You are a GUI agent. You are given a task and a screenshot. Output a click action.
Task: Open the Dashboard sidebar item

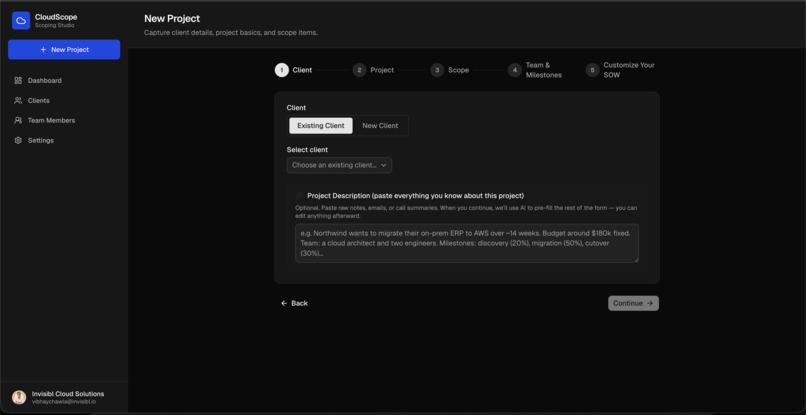click(x=64, y=80)
